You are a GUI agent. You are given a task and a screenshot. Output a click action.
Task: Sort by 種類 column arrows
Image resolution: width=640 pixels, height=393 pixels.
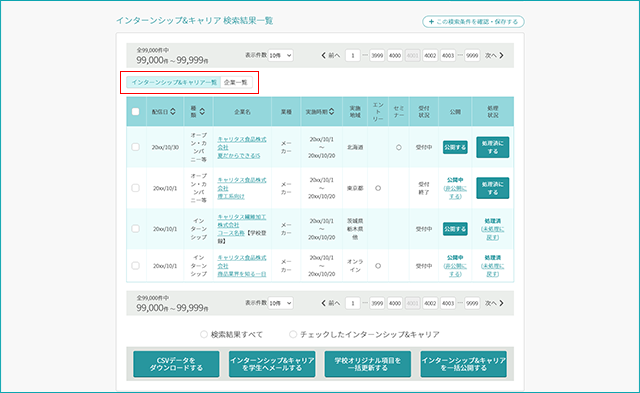202,111
